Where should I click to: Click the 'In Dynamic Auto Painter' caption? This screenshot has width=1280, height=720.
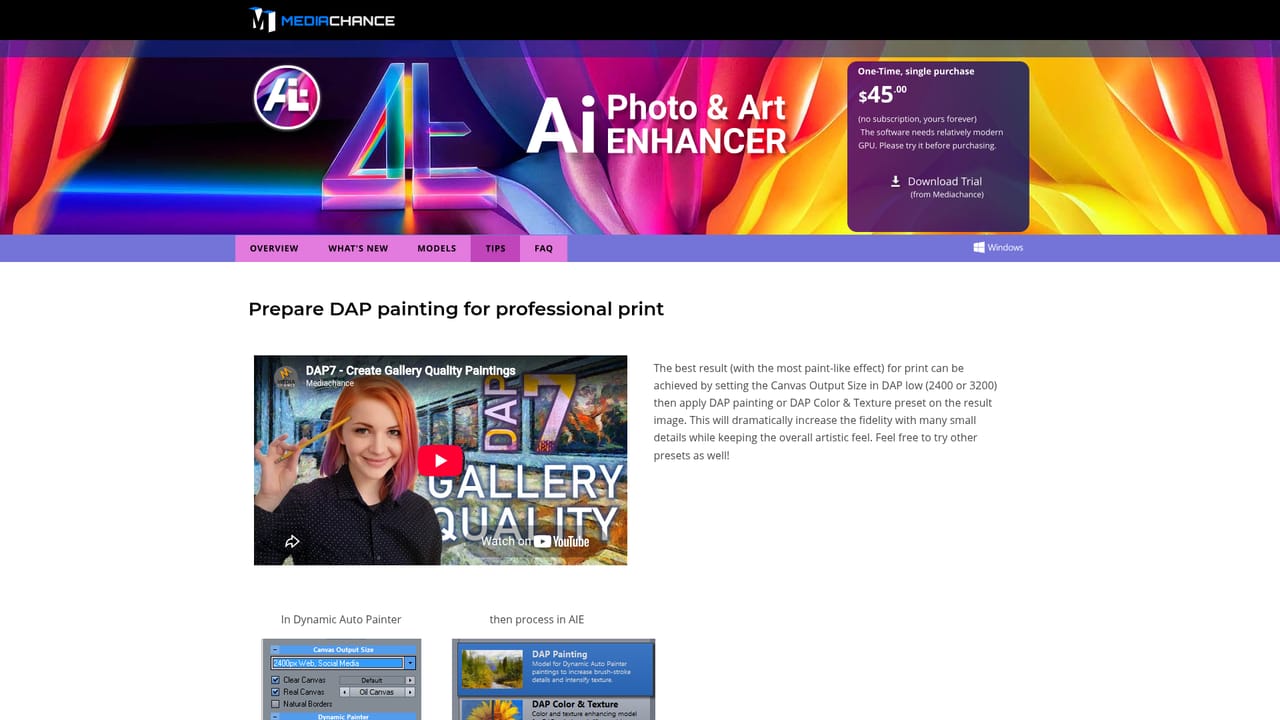coord(341,620)
